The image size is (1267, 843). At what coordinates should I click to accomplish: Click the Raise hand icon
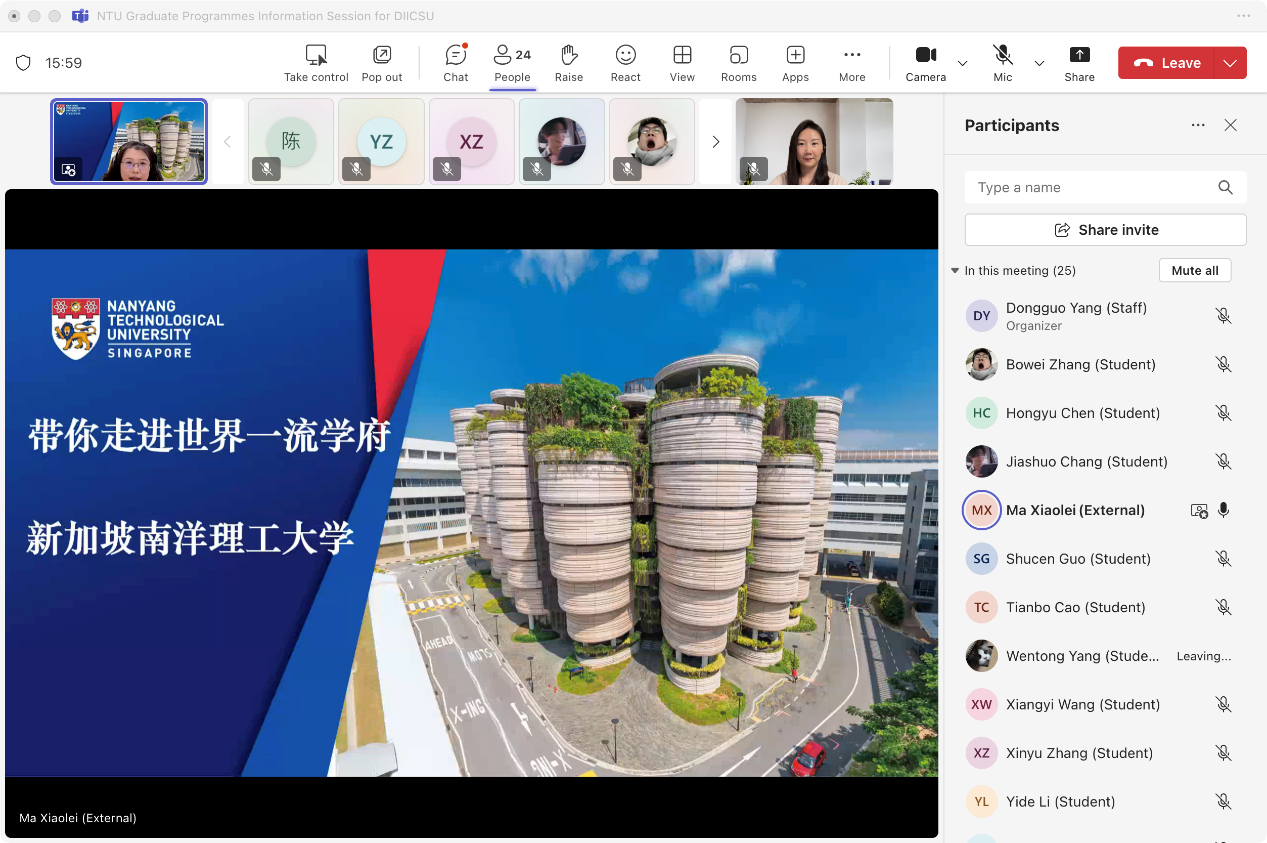click(569, 63)
